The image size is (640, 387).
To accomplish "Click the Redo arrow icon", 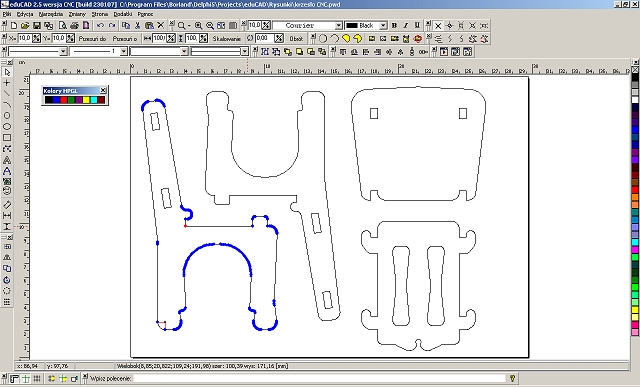I will click(x=112, y=26).
